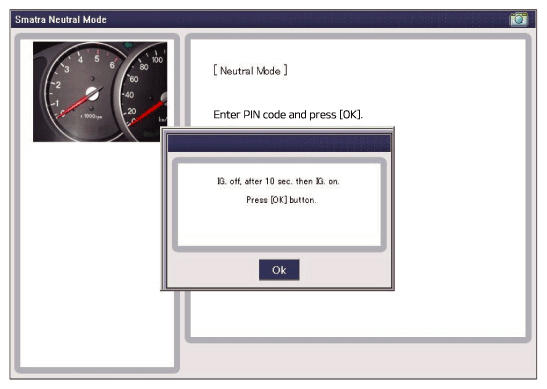
Task: Click the 'Press [OK] button.' text
Action: 282,200
